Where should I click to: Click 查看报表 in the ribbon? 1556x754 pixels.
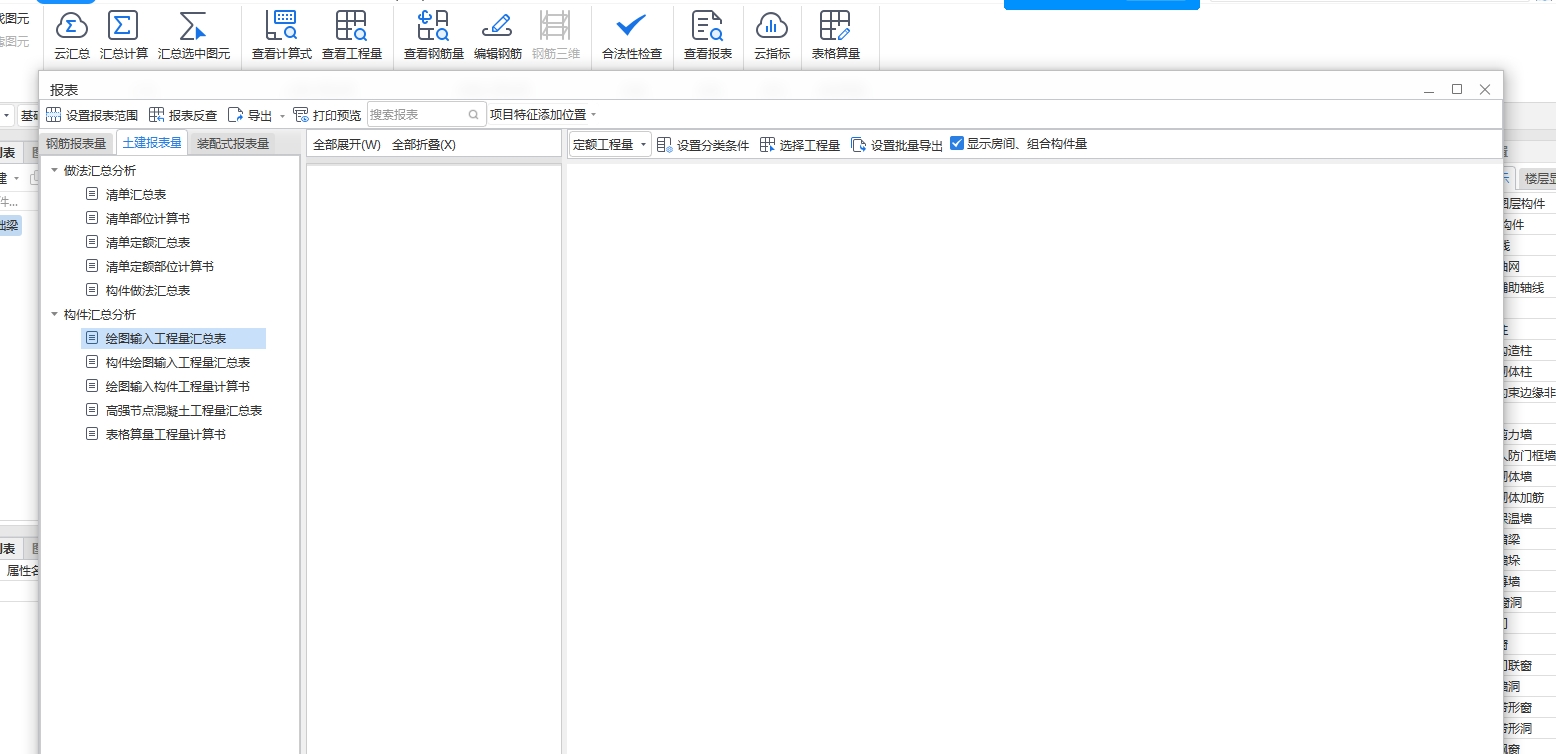tap(708, 36)
